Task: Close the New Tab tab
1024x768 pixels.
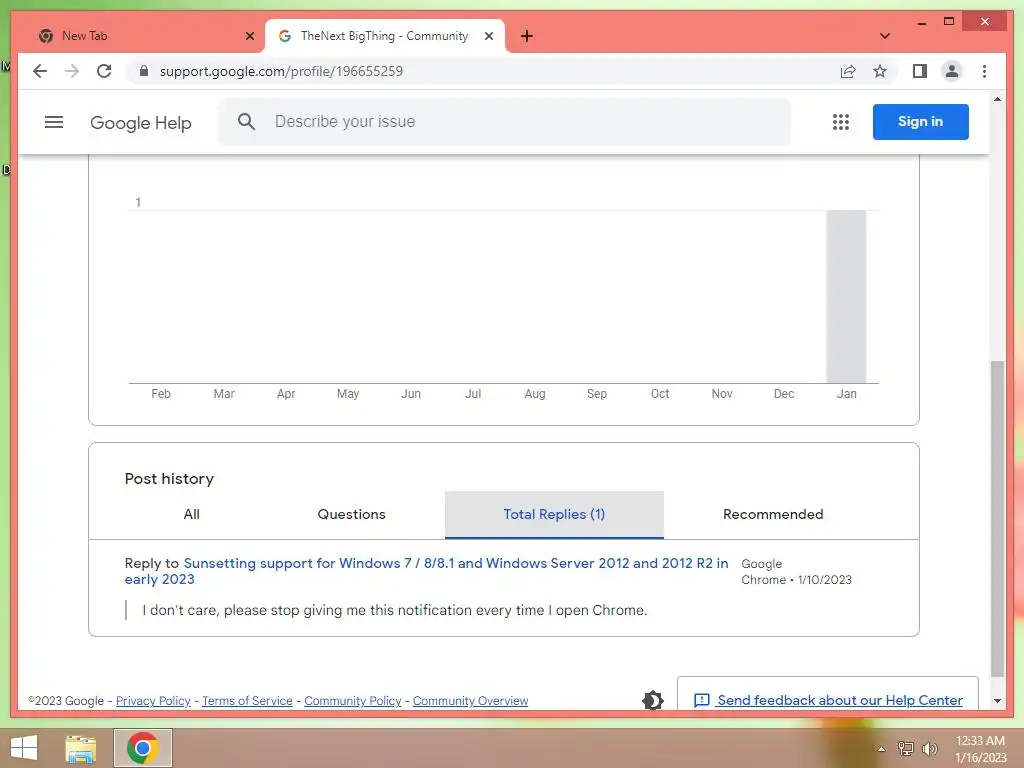Action: 249,36
